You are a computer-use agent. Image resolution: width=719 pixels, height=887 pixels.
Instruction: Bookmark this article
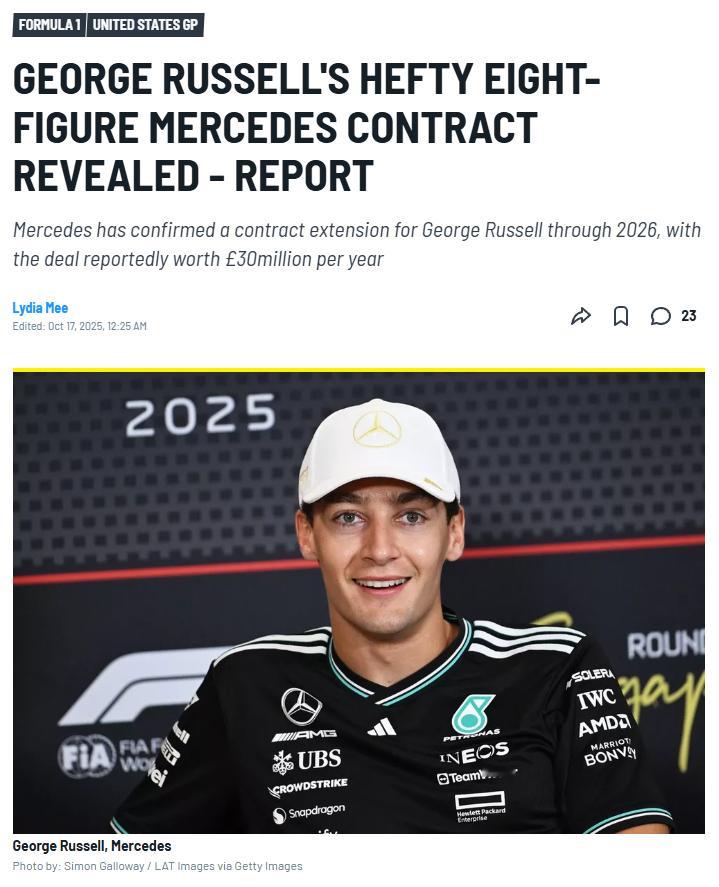621,316
